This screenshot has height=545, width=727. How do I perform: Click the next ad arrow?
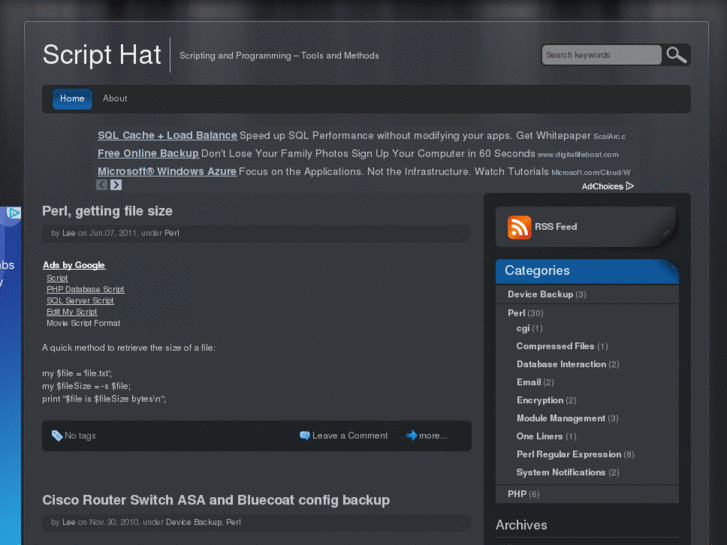(116, 185)
